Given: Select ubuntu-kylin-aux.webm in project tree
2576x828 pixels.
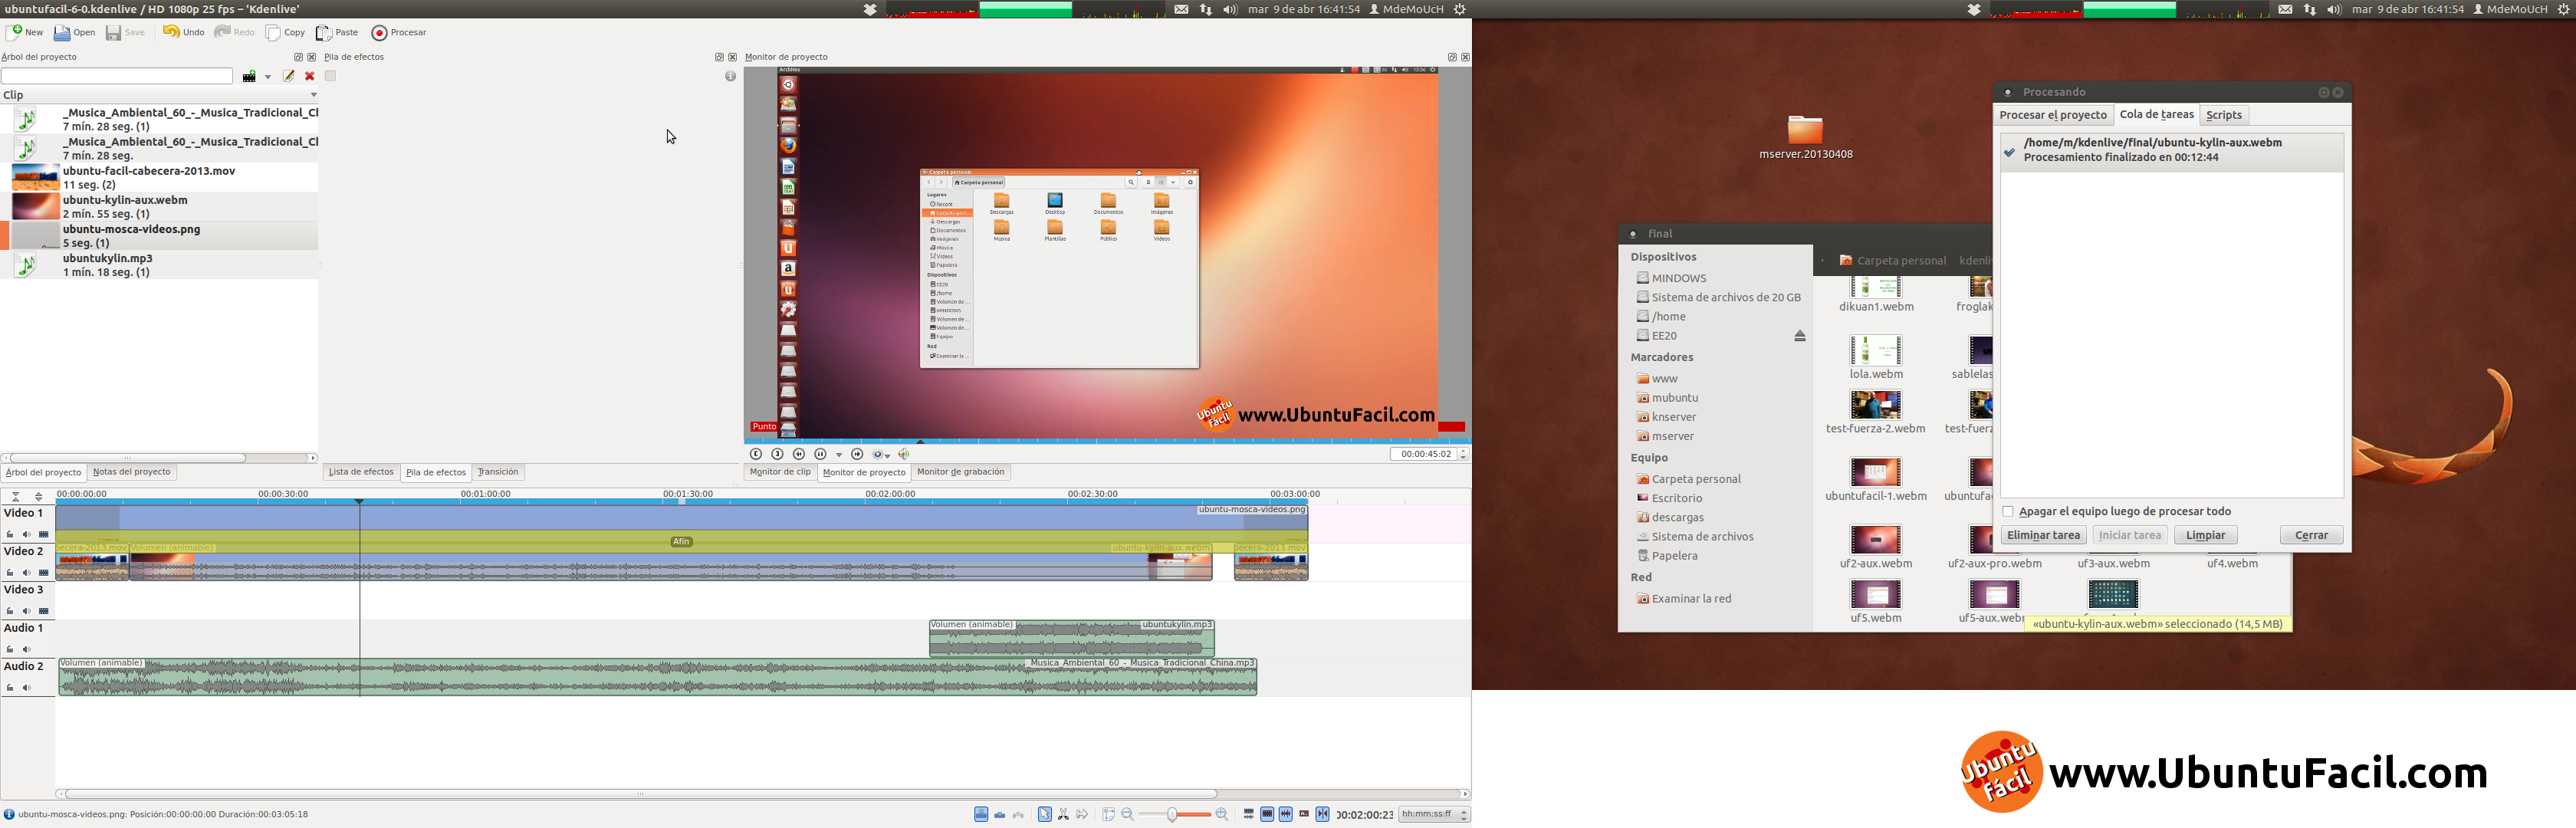Looking at the screenshot, I should (x=159, y=206).
